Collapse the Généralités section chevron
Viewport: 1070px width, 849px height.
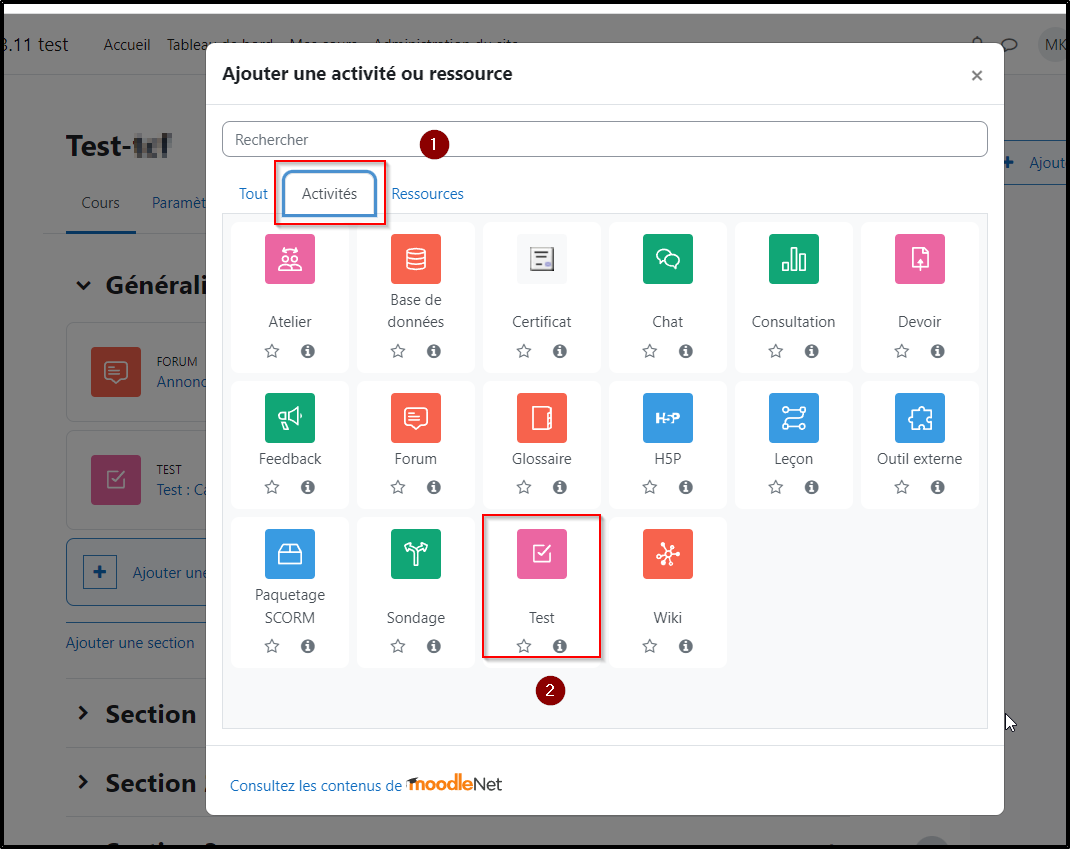pos(84,286)
